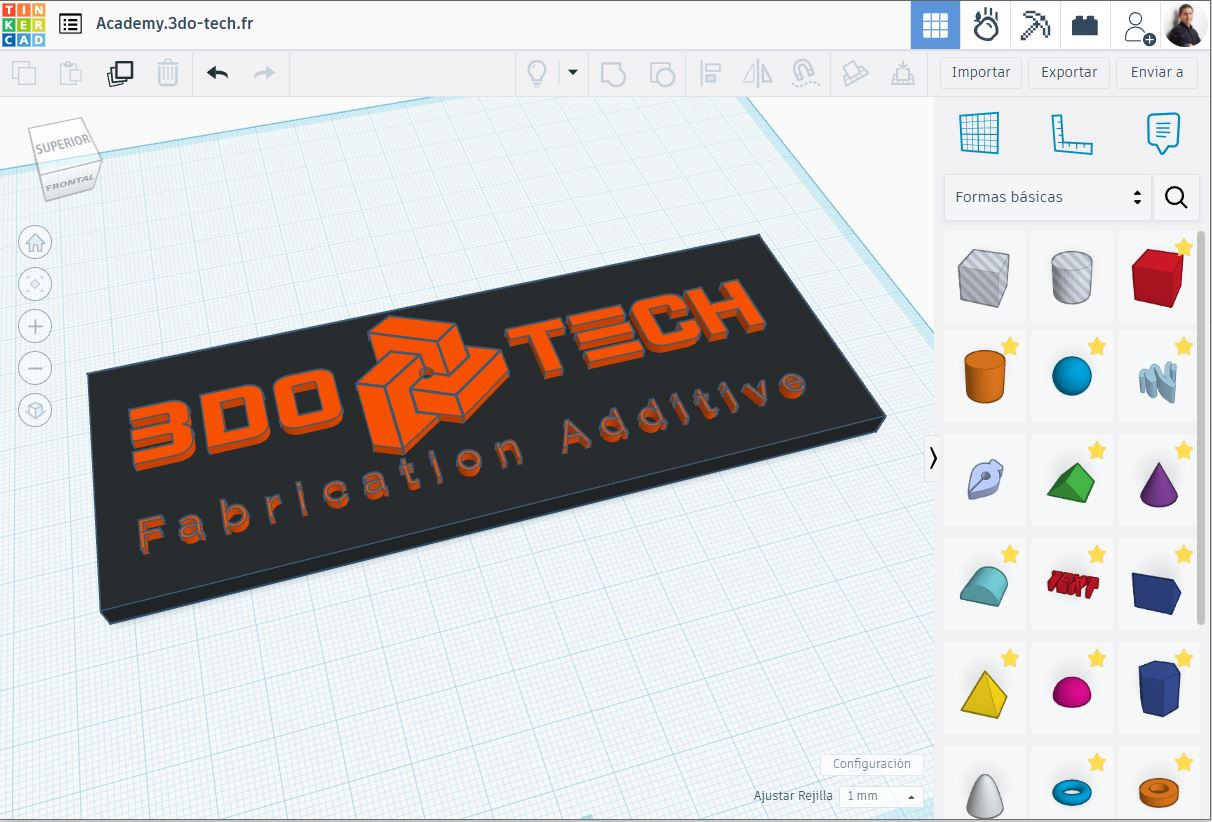1212x822 pixels.
Task: Redo the last action
Action: coord(264,73)
